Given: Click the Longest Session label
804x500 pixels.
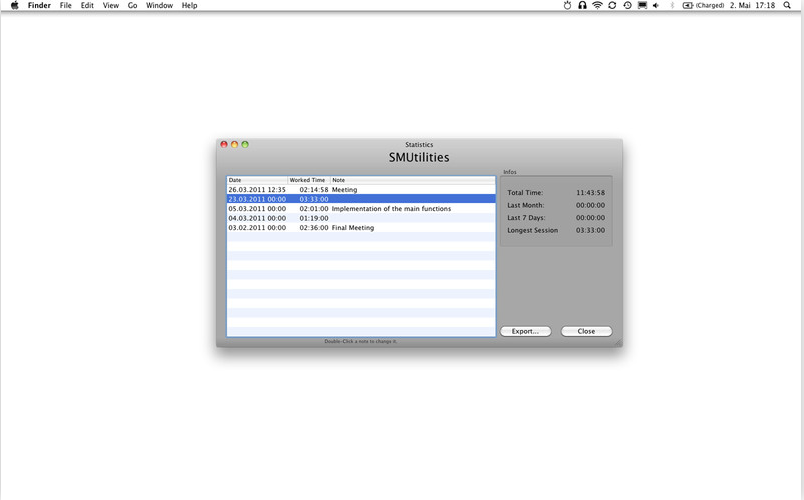Looking at the screenshot, I should pos(532,230).
